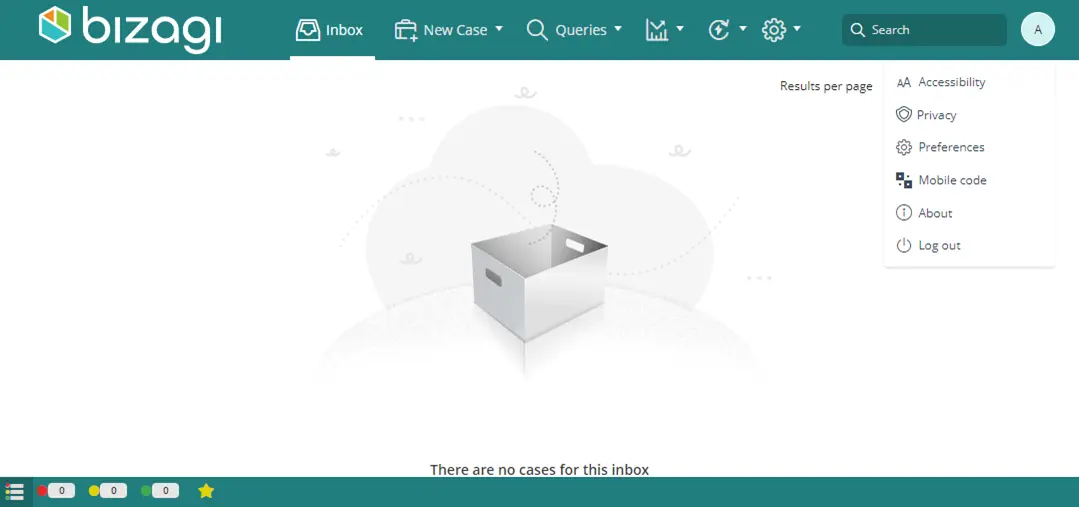Open the Inbox tab
This screenshot has height=507, width=1079.
click(332, 30)
